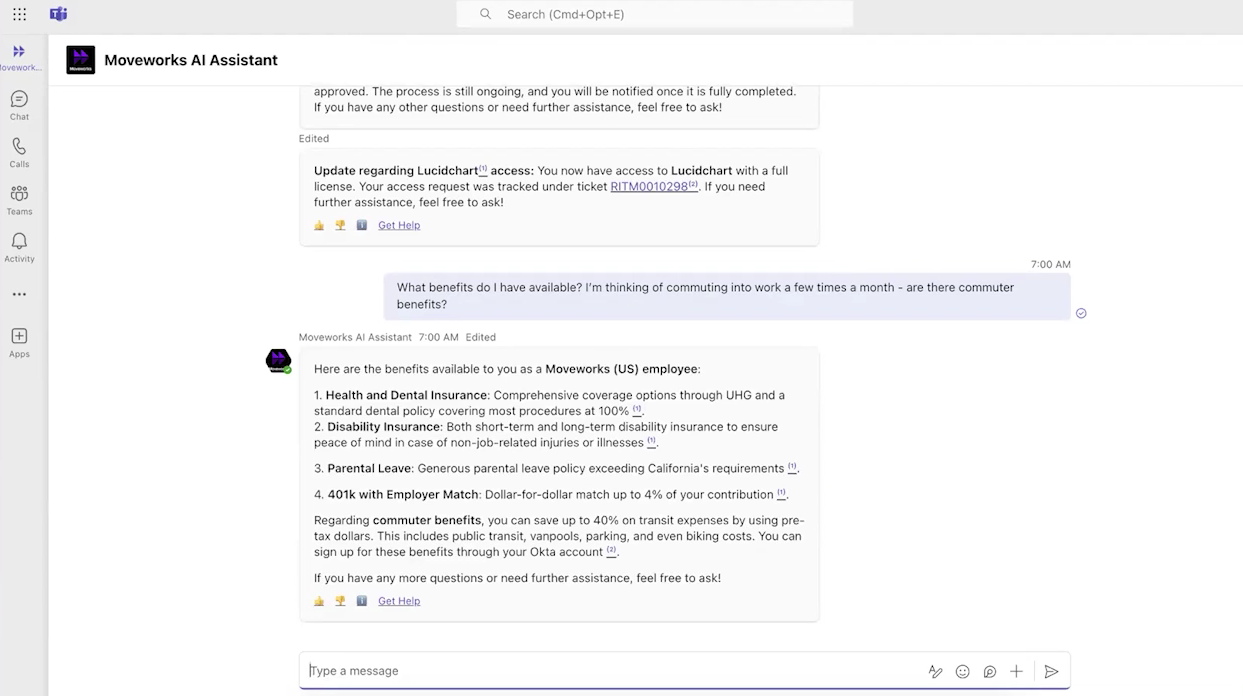Give thumbs up to benefits answer
This screenshot has height=696, width=1243.
coord(319,601)
